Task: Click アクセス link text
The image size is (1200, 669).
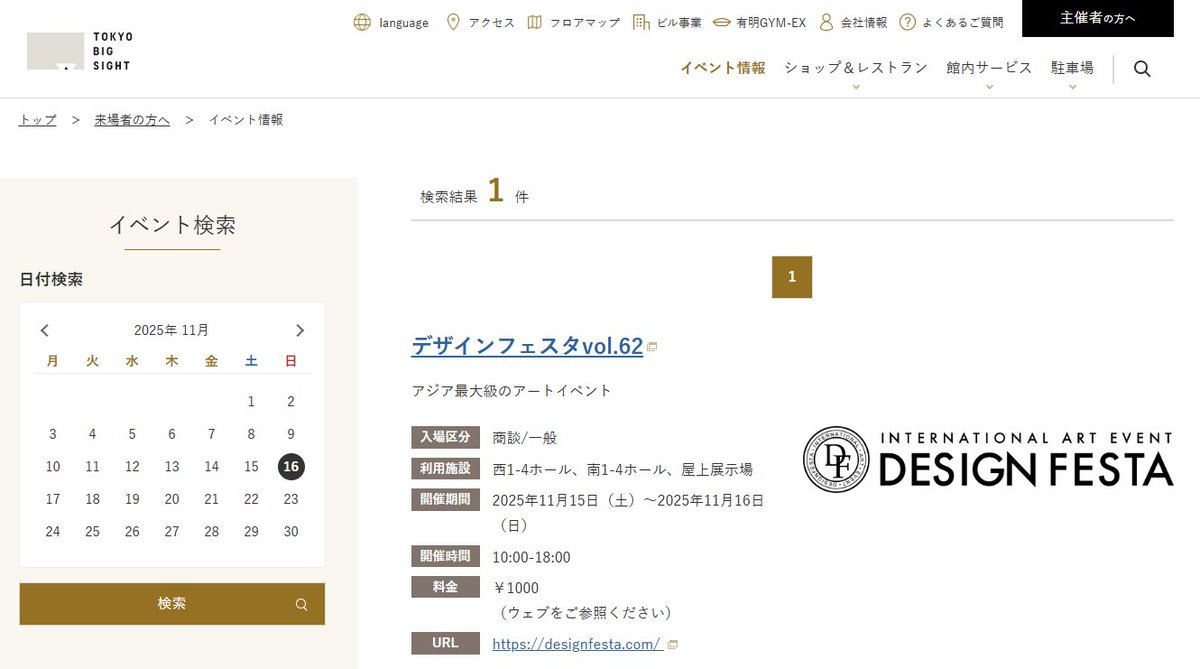Action: point(491,22)
